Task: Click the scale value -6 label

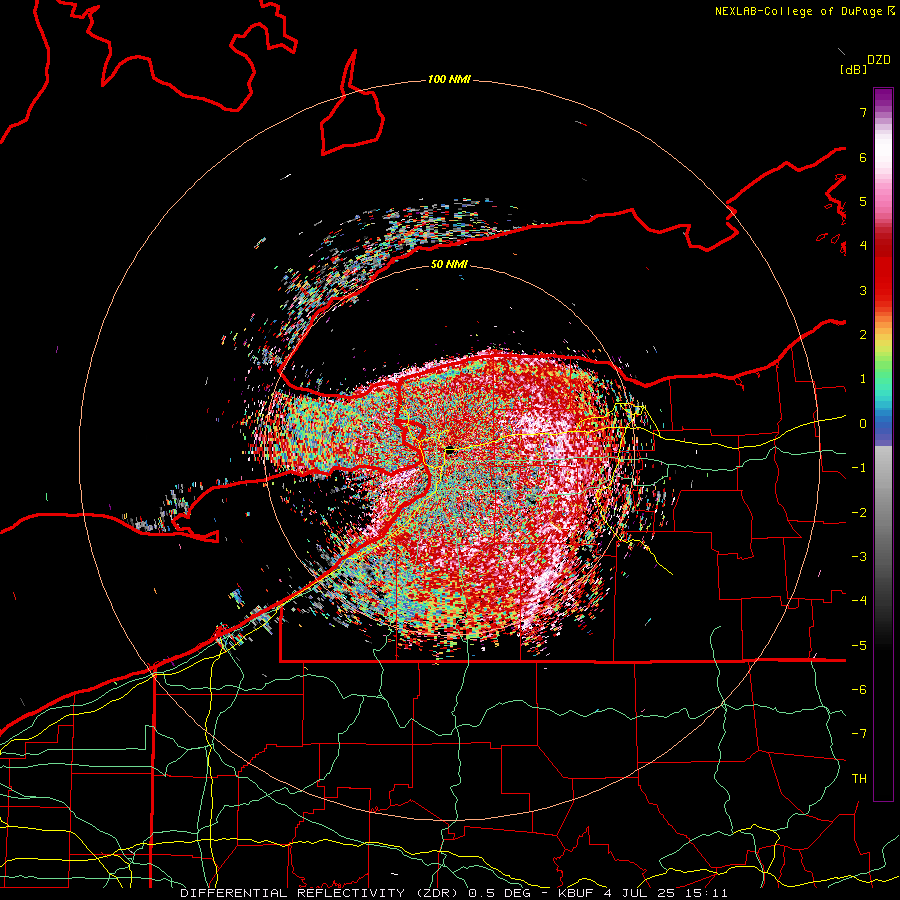Action: (x=859, y=690)
